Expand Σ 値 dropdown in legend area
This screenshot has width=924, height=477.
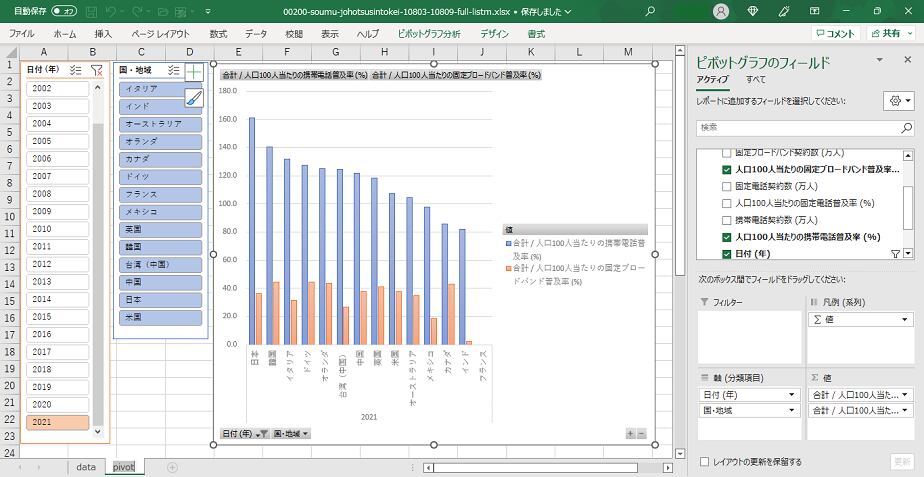[905, 320]
